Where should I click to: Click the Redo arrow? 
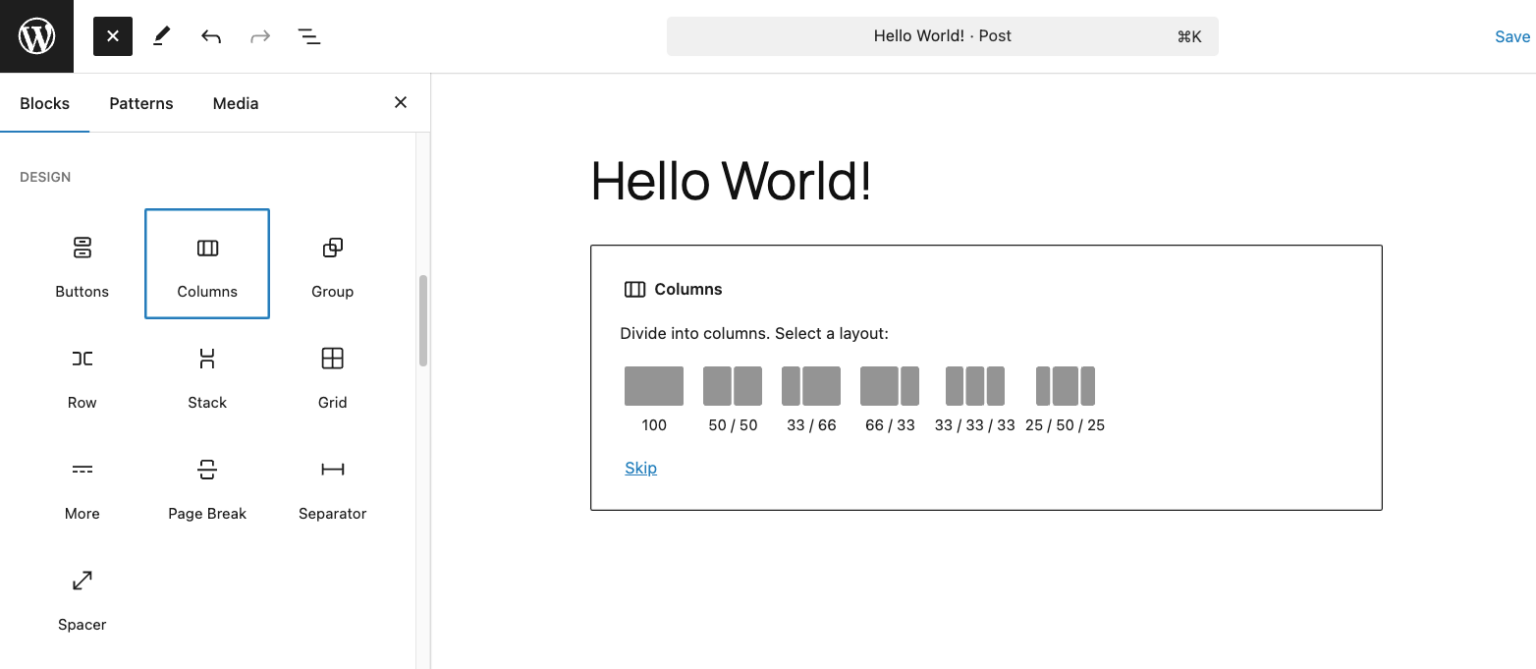coord(260,36)
